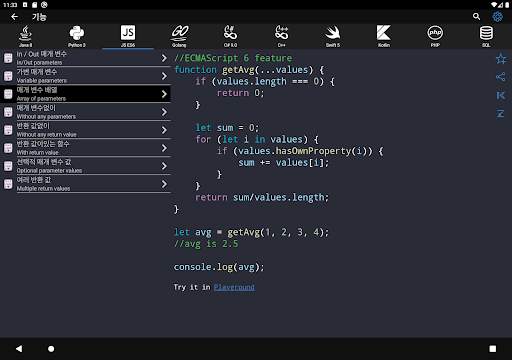Image resolution: width=512 pixels, height=360 pixels.
Task: Click the 'let avg = getAvg(1, 2, 3, 4);' line
Action: coord(251,232)
